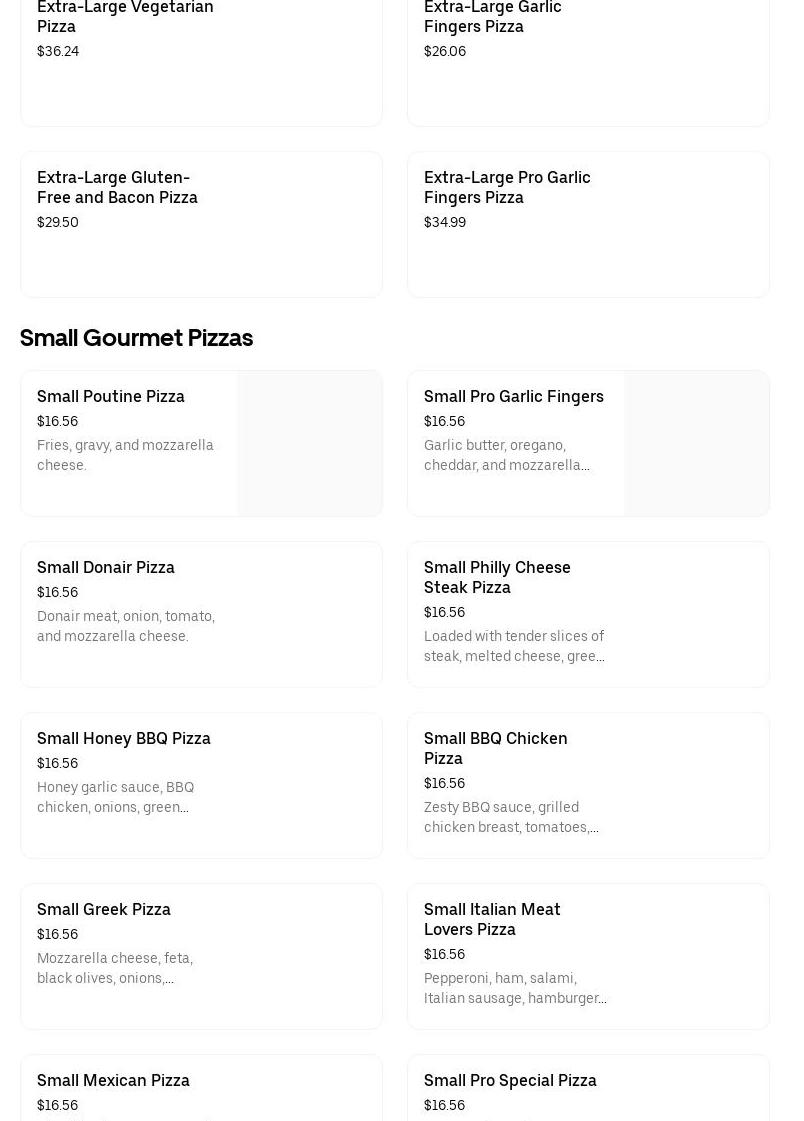Open the Small Pro Garlic Fingers title
Viewport: 804px width, 1121px height.
[513, 396]
